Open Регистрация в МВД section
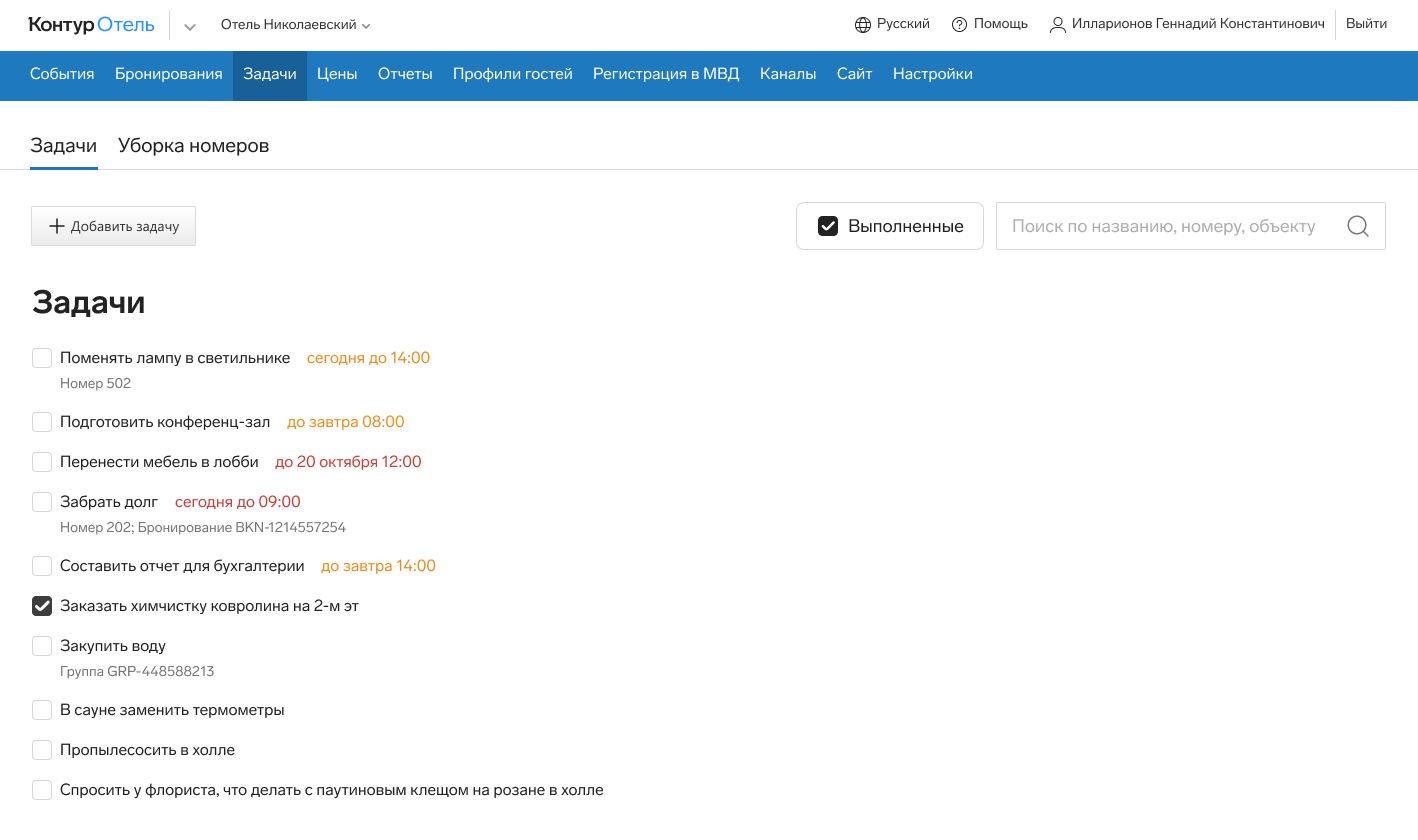1418x840 pixels. pyautogui.click(x=666, y=74)
